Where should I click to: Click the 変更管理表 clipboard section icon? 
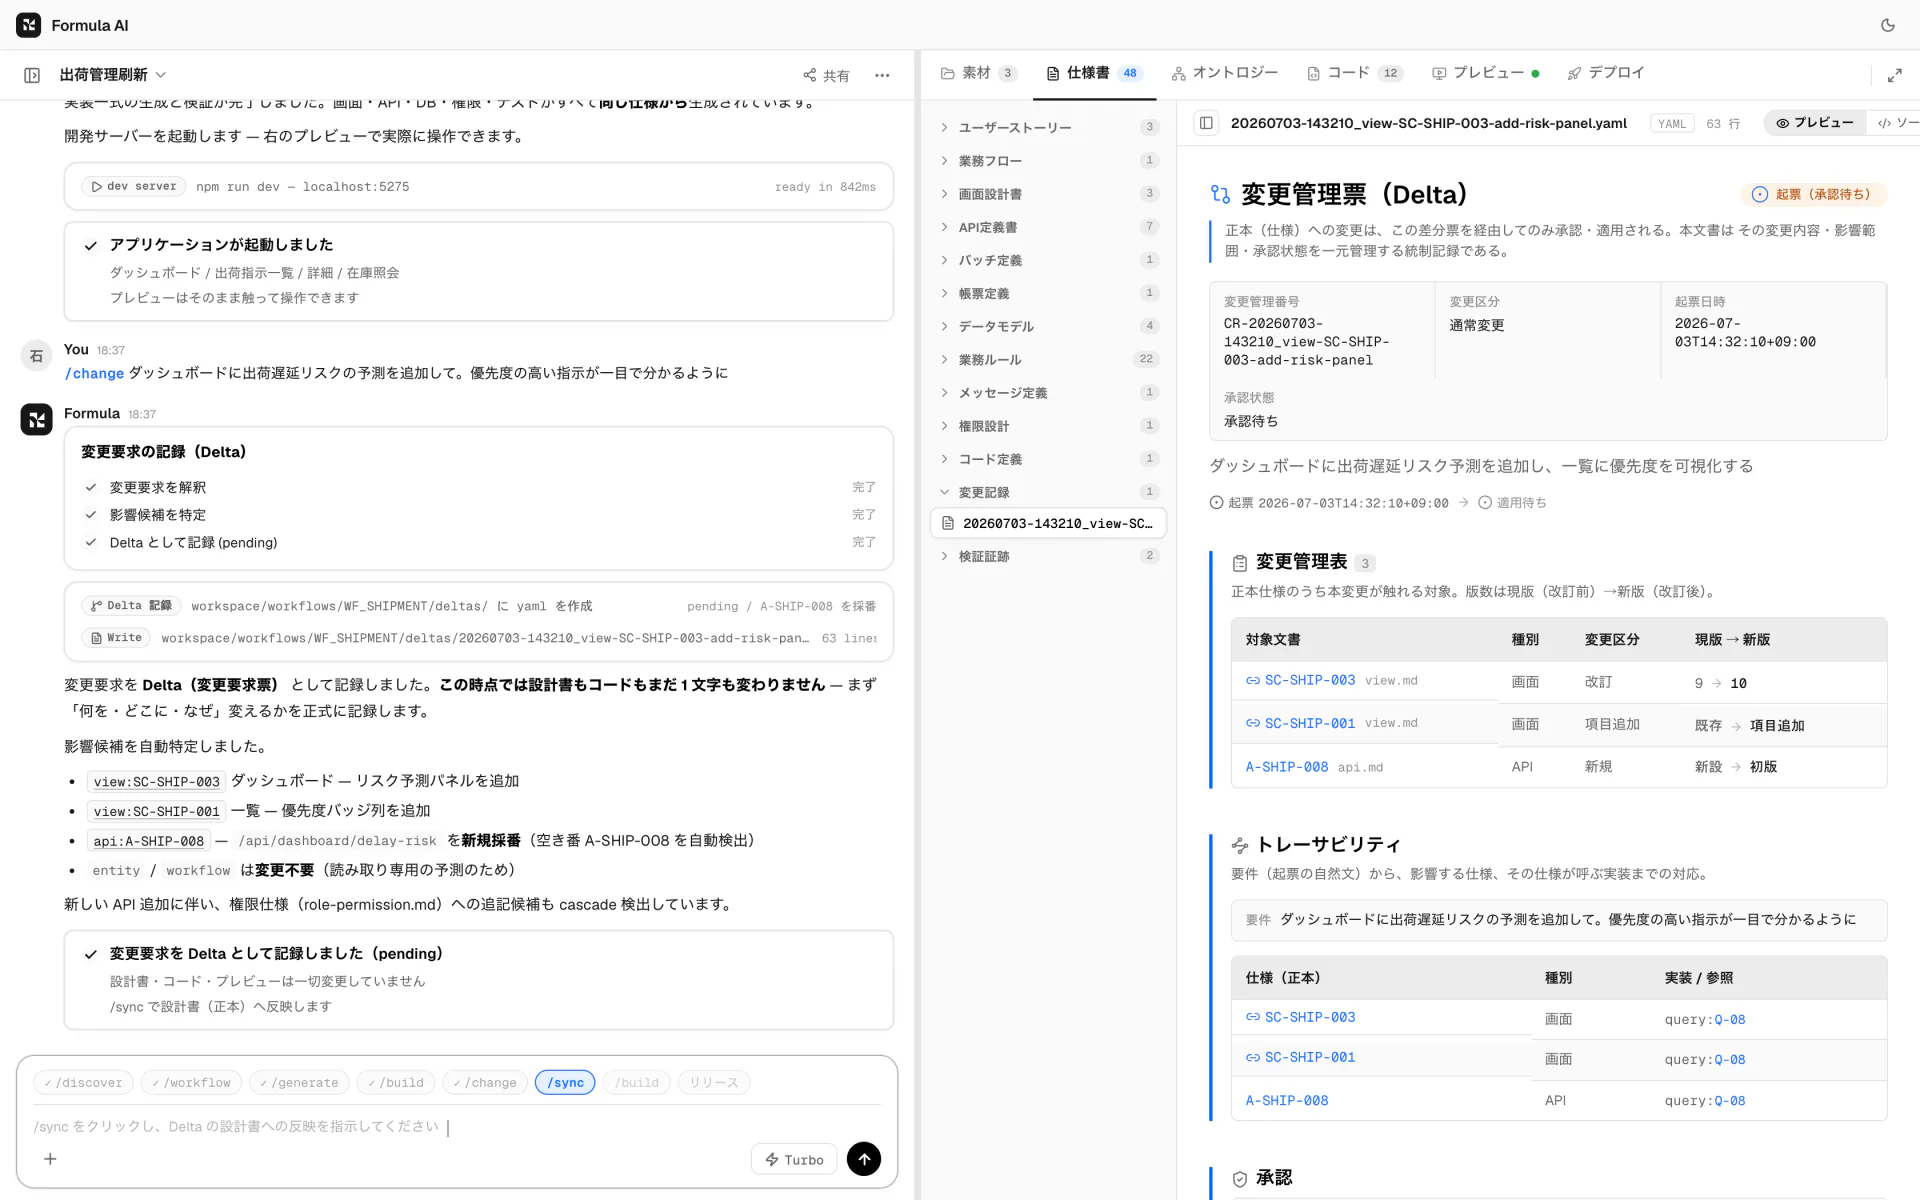coord(1240,563)
